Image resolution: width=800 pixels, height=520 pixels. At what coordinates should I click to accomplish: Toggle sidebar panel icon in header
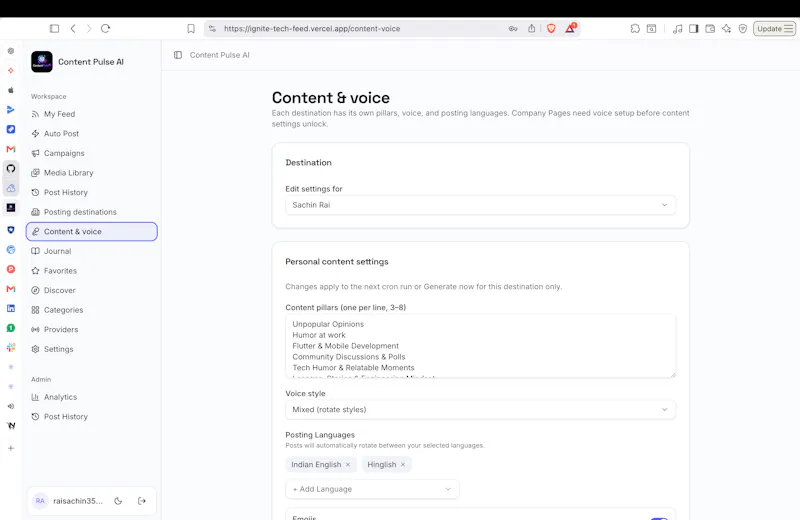coord(178,55)
